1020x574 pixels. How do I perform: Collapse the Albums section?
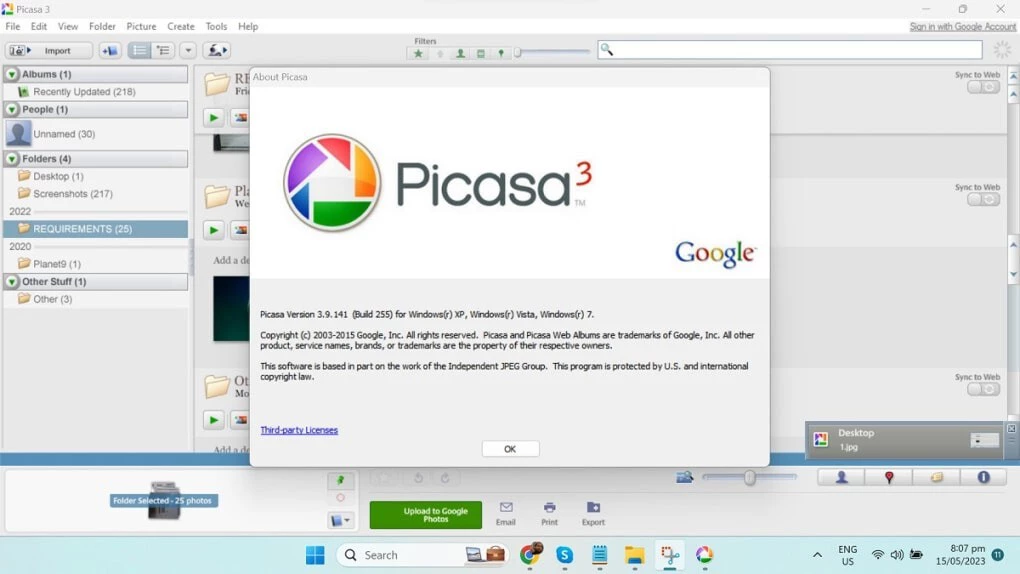point(12,74)
